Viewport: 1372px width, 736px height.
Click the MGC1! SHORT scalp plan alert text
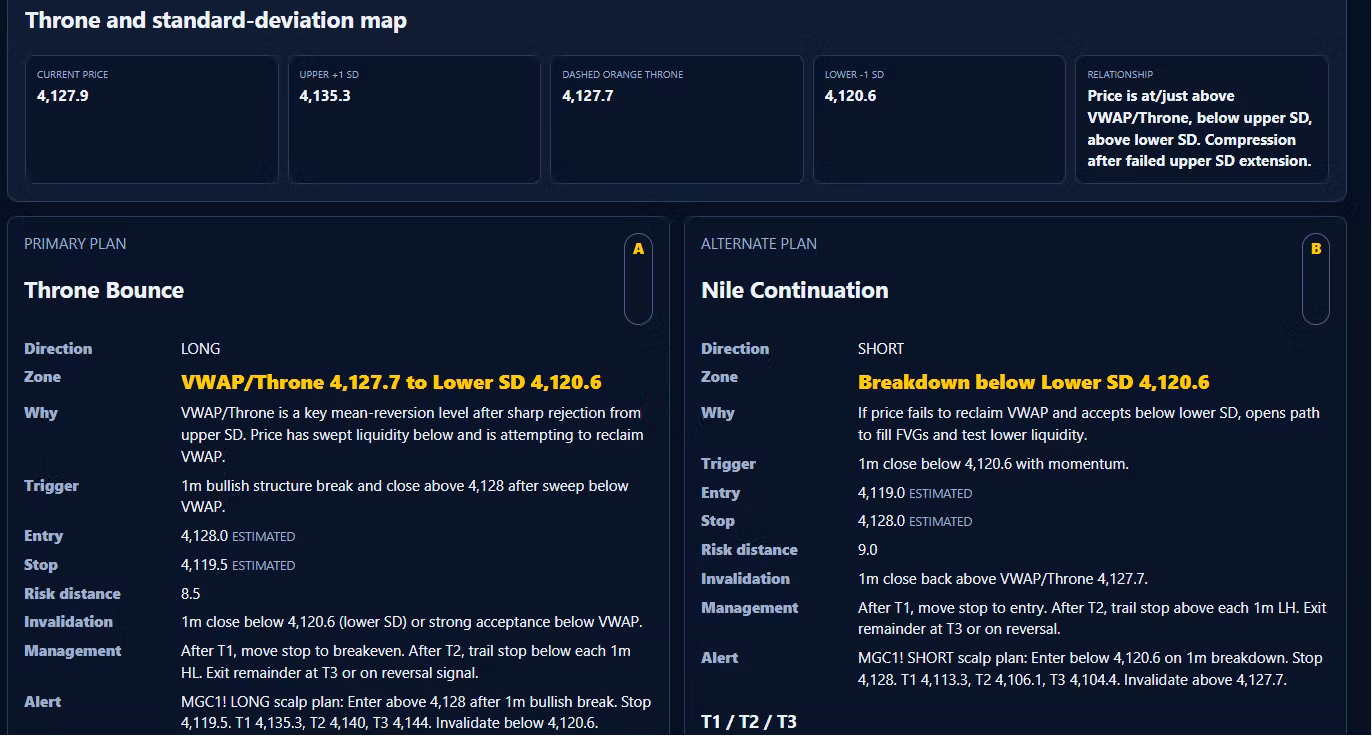point(1090,669)
